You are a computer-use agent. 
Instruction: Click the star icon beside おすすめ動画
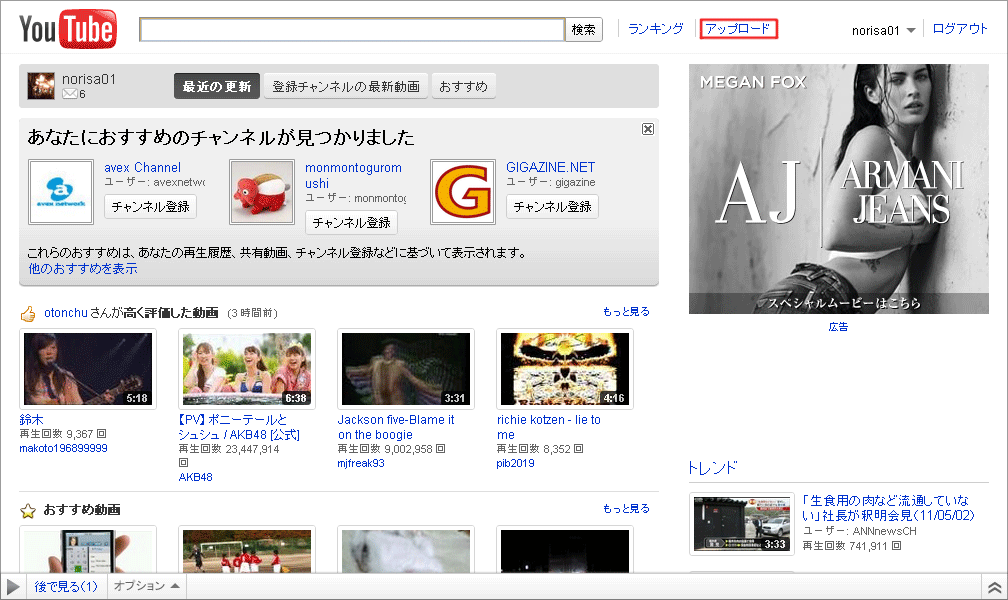click(28, 511)
